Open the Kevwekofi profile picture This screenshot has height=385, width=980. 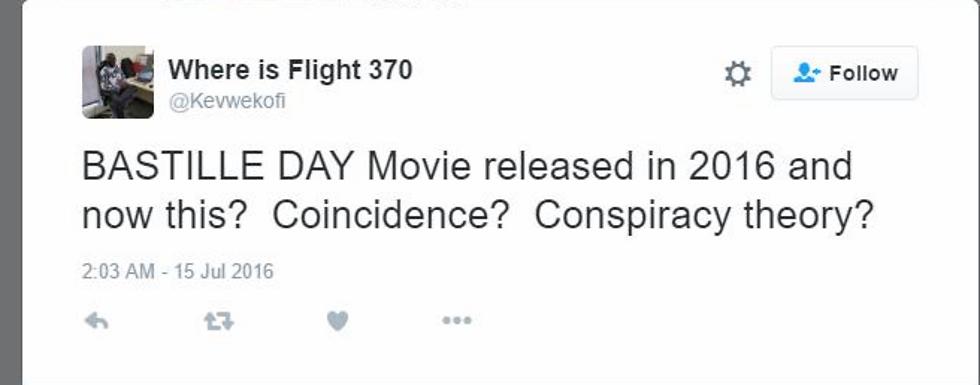(x=118, y=82)
